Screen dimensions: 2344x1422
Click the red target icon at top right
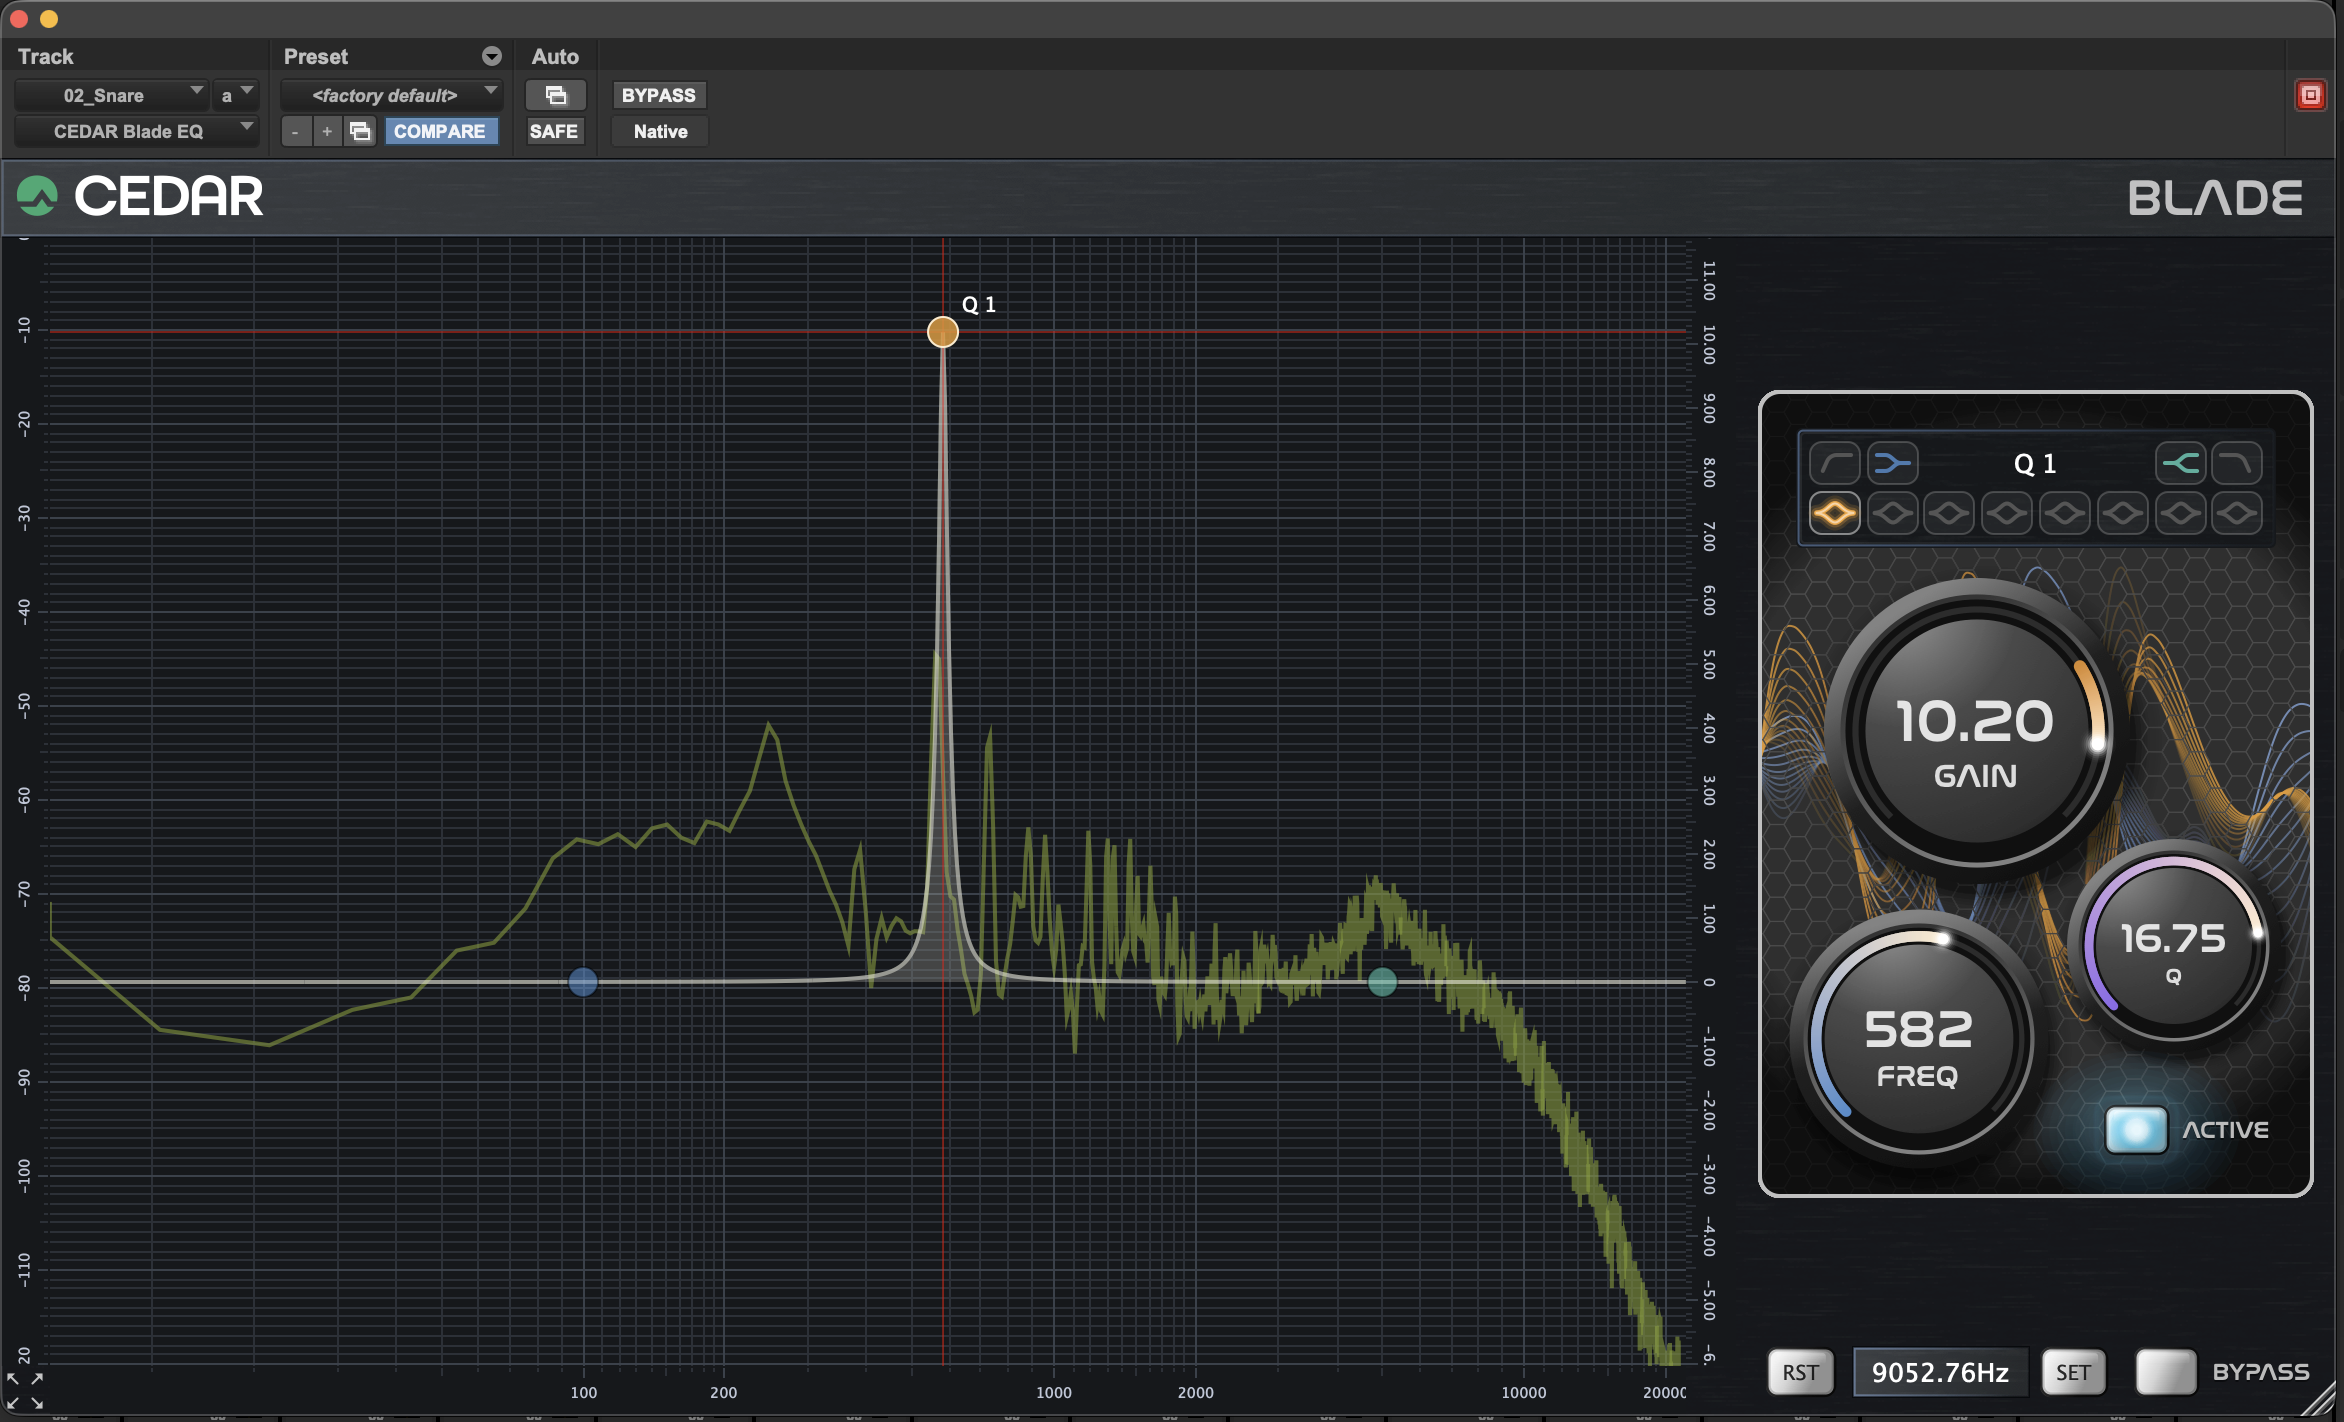point(2310,95)
